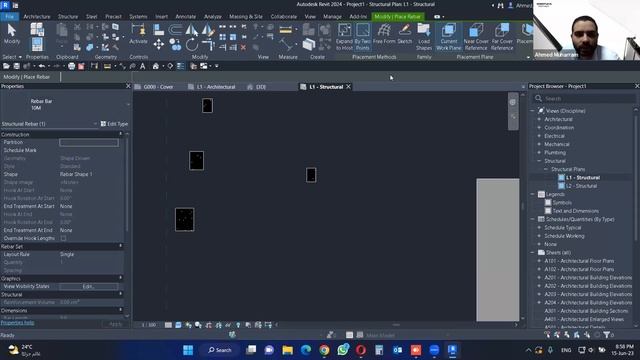Click Default 3D View house icon

156,66
